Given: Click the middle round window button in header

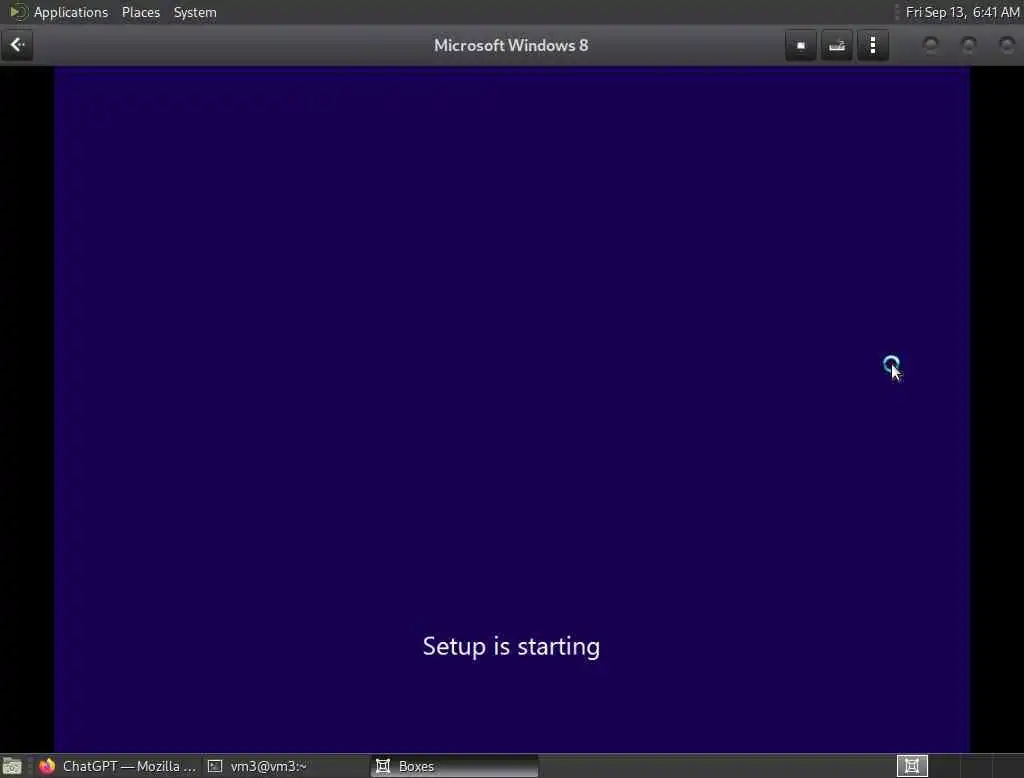Looking at the screenshot, I should pyautogui.click(x=968, y=45).
